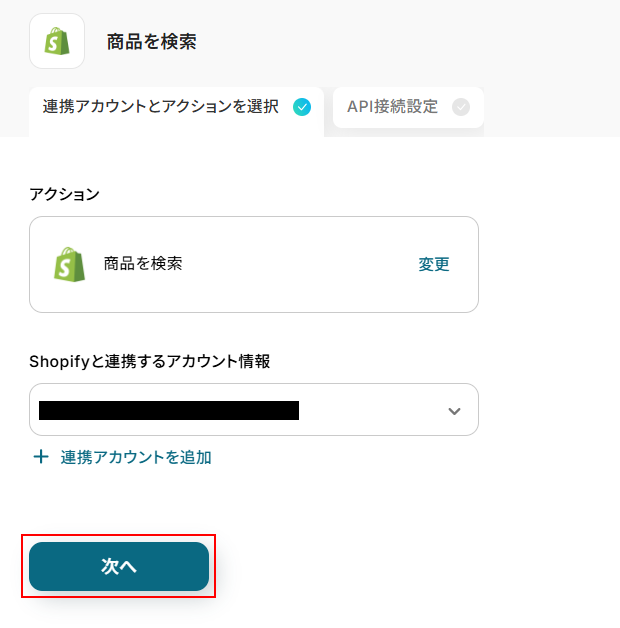620x628 pixels.
Task: Click the 商品を検索 page header title
Action: pos(151,42)
